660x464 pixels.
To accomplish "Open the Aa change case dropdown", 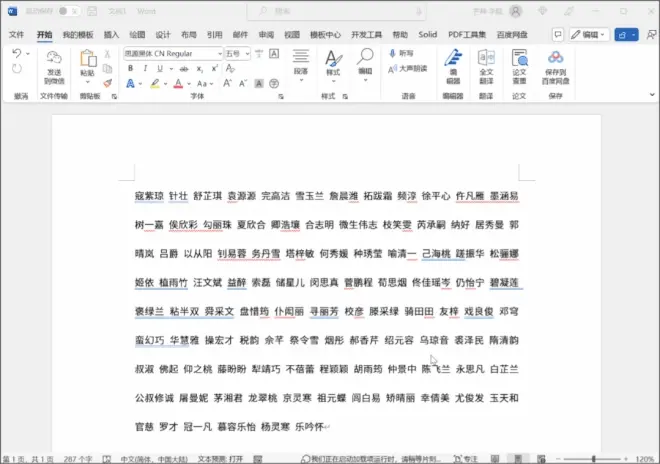I will point(205,84).
